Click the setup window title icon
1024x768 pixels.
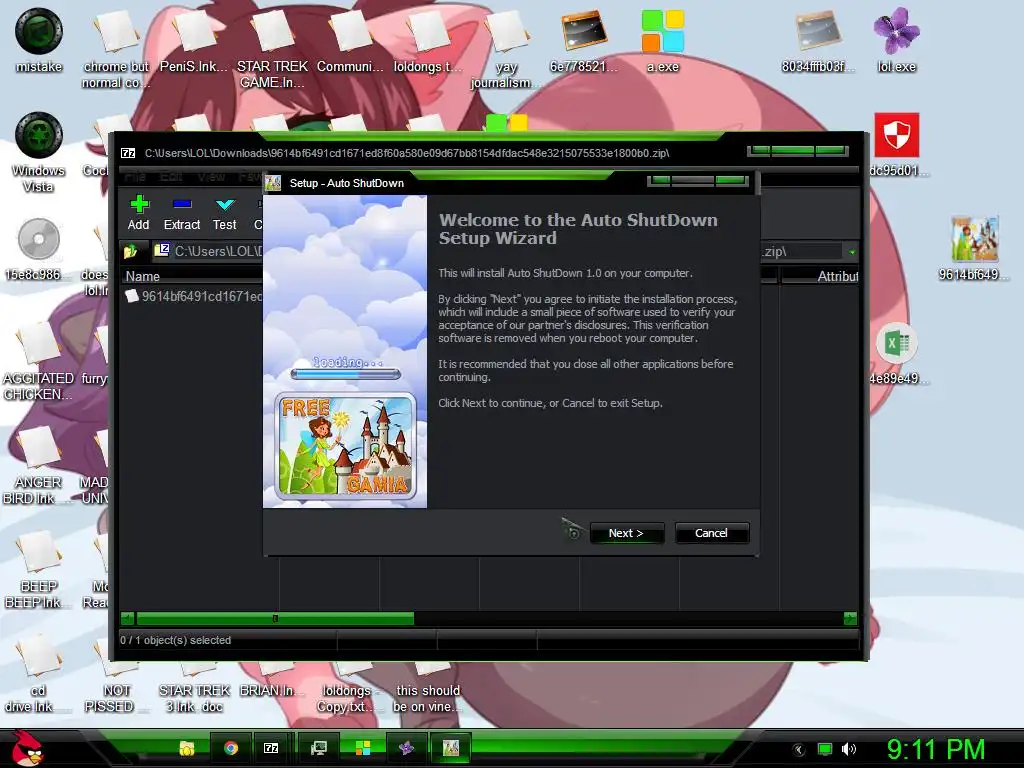tap(273, 183)
